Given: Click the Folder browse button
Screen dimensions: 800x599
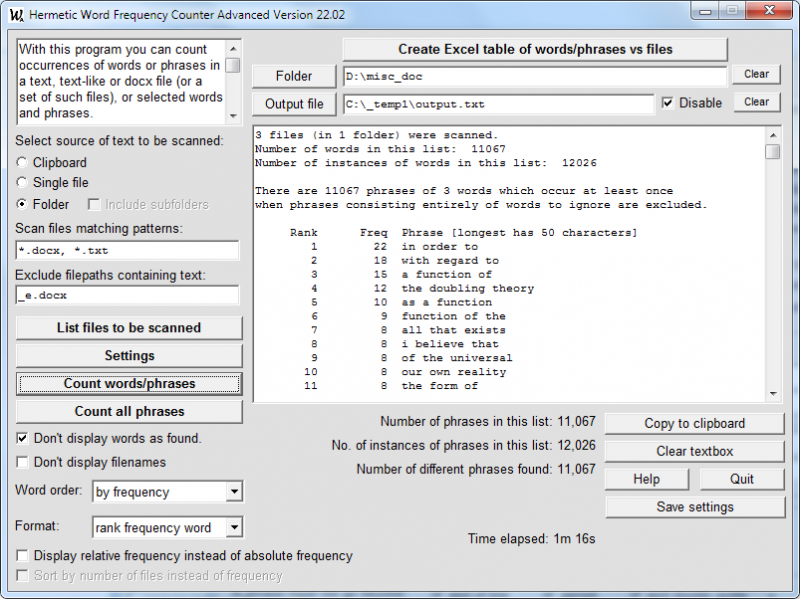Looking at the screenshot, I should pyautogui.click(x=294, y=76).
